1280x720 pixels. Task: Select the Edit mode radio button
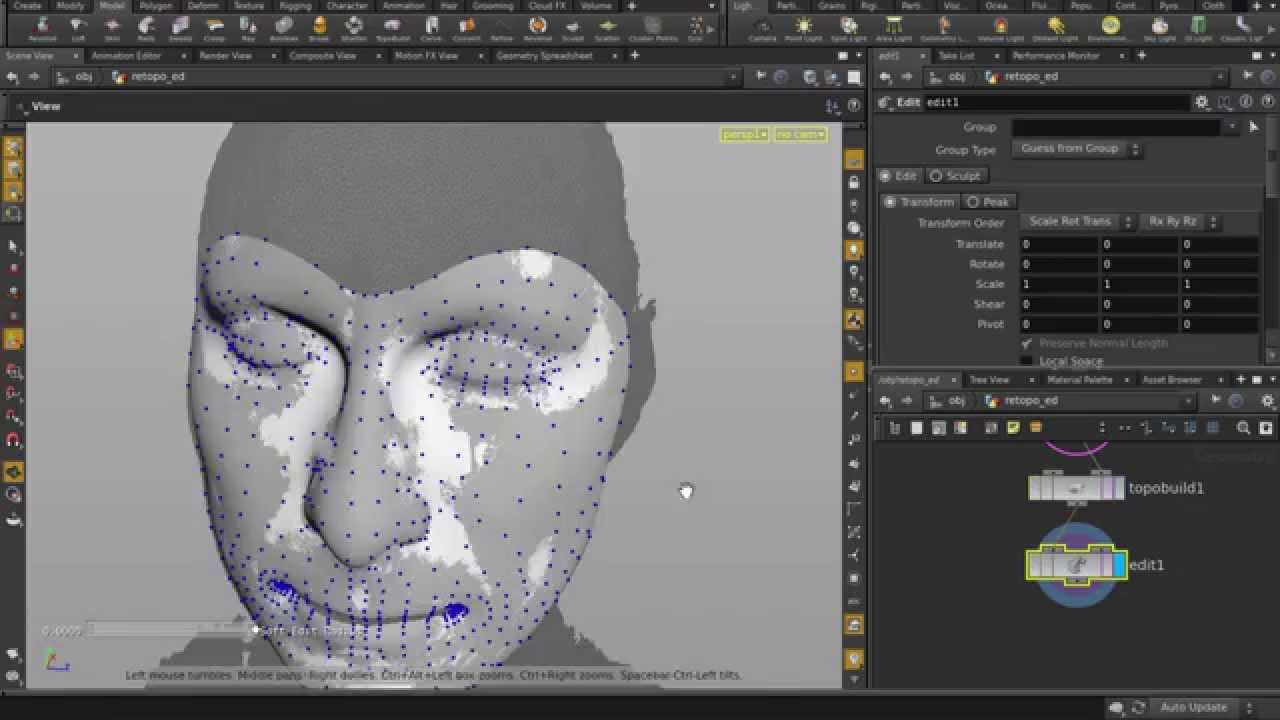(x=898, y=176)
